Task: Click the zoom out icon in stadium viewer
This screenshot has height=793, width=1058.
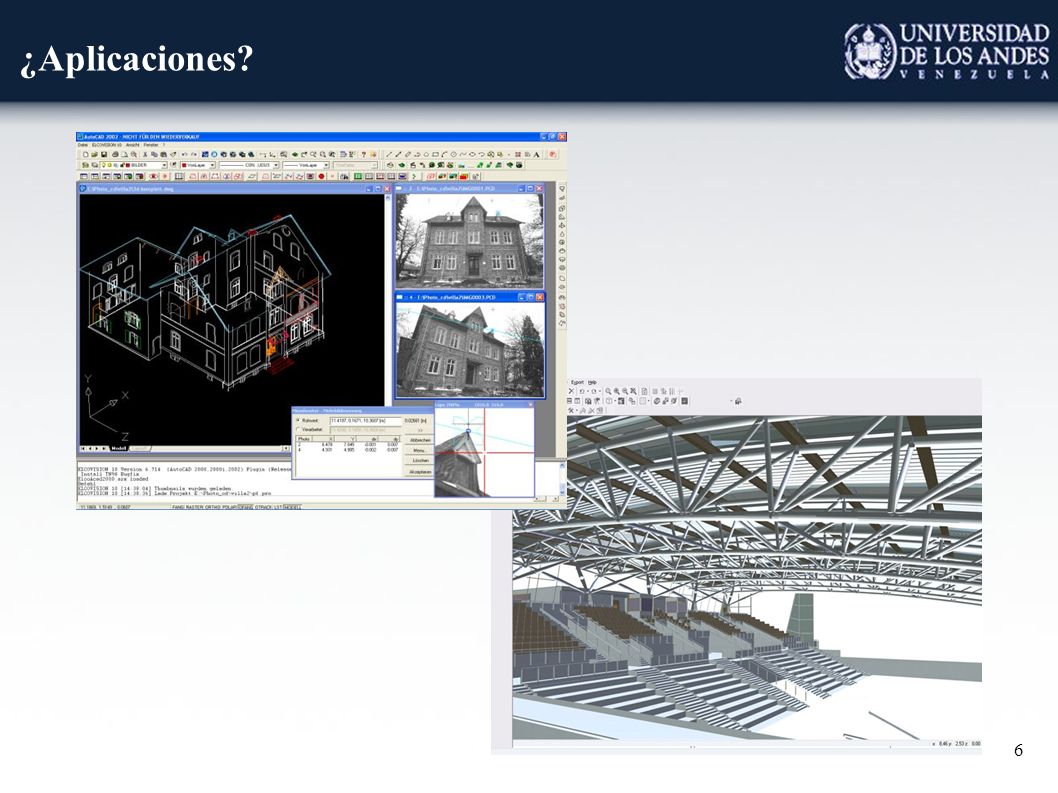Action: click(x=625, y=391)
